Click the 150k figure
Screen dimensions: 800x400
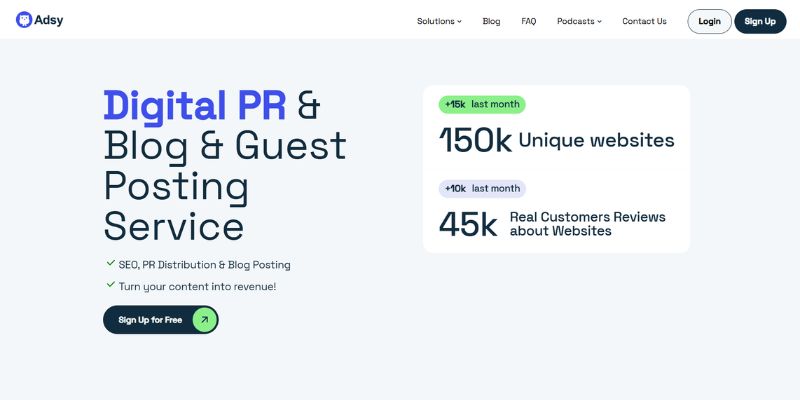pyautogui.click(x=475, y=140)
